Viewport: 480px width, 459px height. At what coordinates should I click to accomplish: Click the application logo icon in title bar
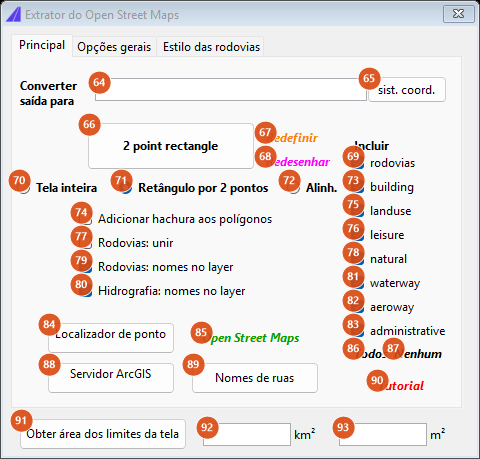(x=13, y=15)
